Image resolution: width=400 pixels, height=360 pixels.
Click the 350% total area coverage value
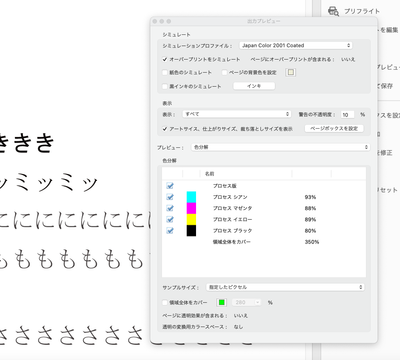click(x=312, y=242)
